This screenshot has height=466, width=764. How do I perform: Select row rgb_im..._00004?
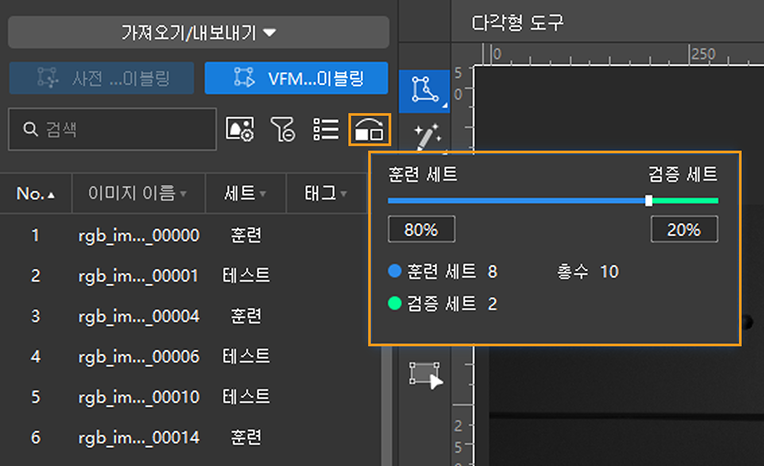tap(190, 316)
